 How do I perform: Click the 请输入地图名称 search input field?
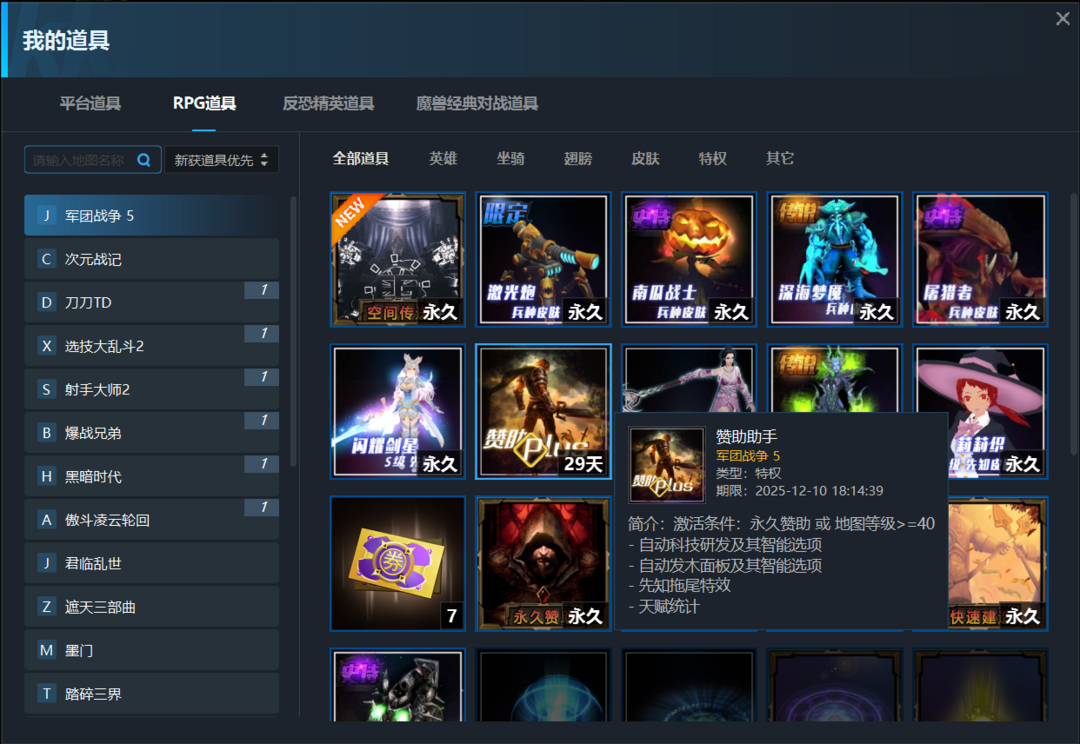[85, 159]
